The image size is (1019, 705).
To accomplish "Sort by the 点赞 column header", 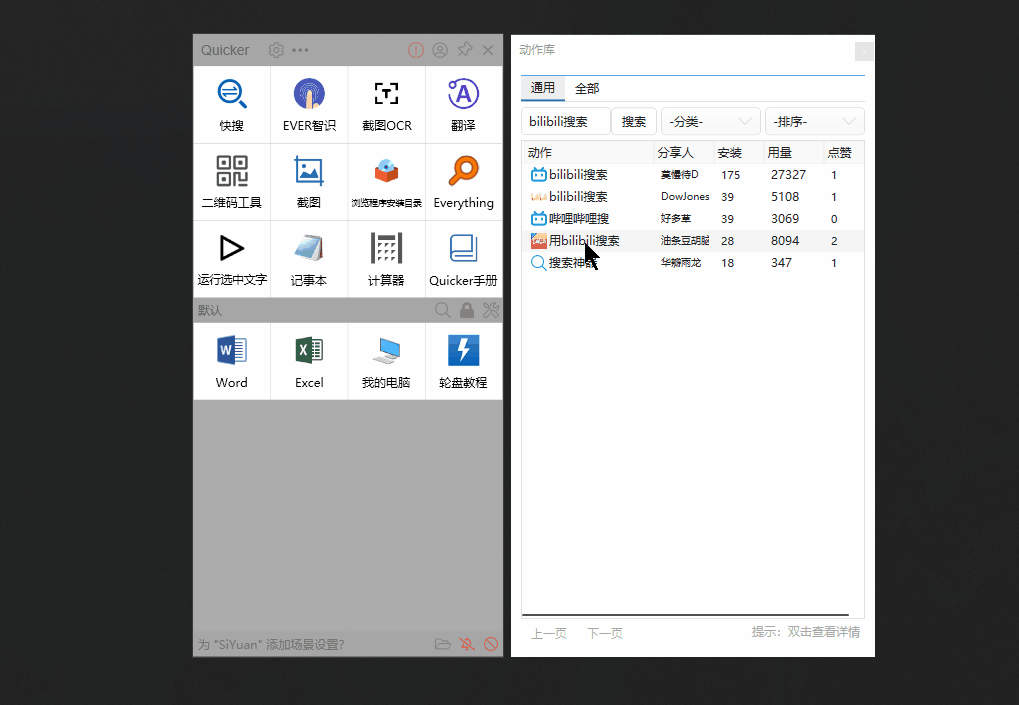I will point(844,153).
